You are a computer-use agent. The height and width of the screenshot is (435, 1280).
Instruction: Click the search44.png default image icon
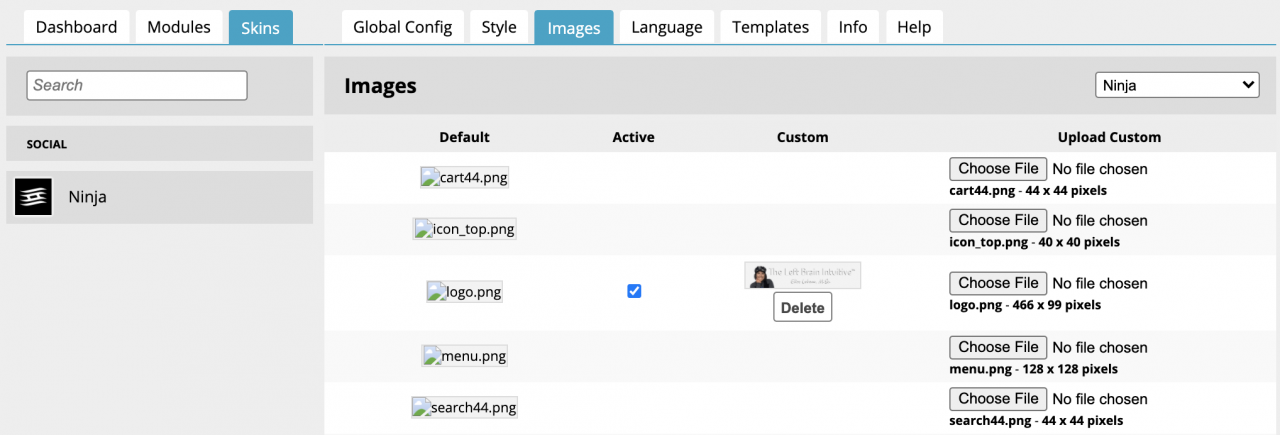click(464, 407)
